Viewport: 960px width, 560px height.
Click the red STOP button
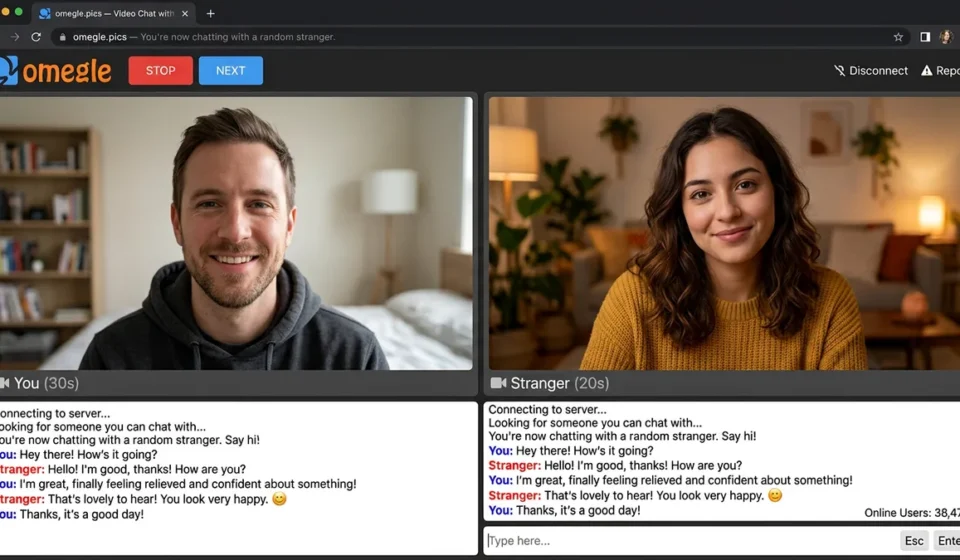[160, 70]
